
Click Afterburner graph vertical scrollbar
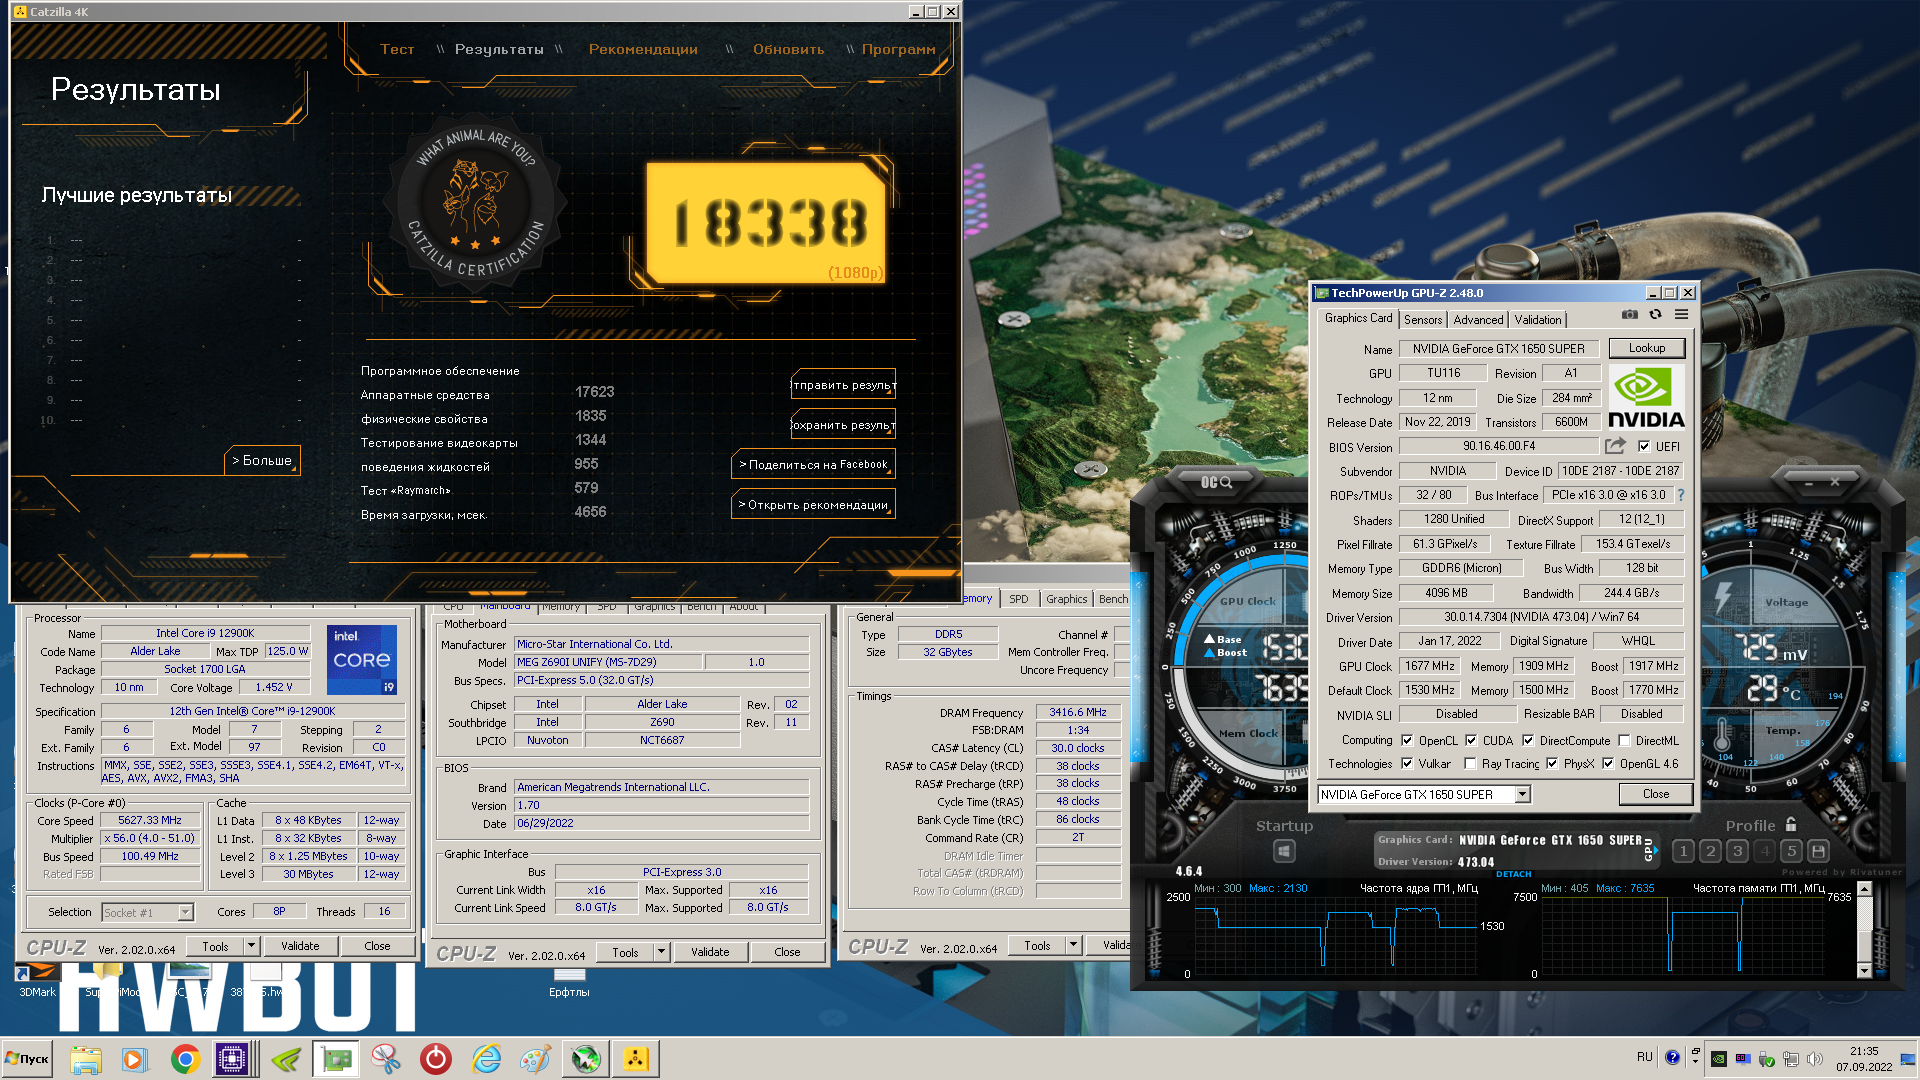pos(1863,930)
